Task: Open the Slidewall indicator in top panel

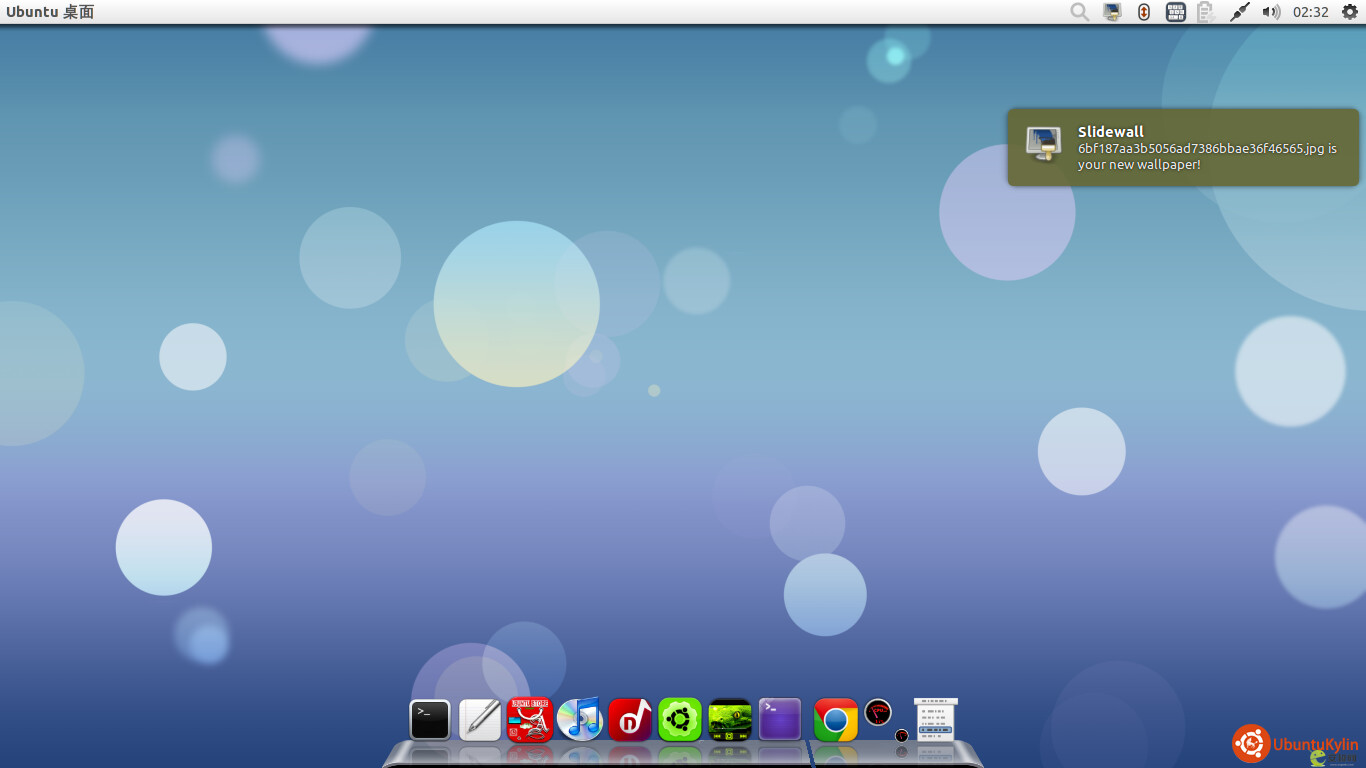Action: 1112,12
